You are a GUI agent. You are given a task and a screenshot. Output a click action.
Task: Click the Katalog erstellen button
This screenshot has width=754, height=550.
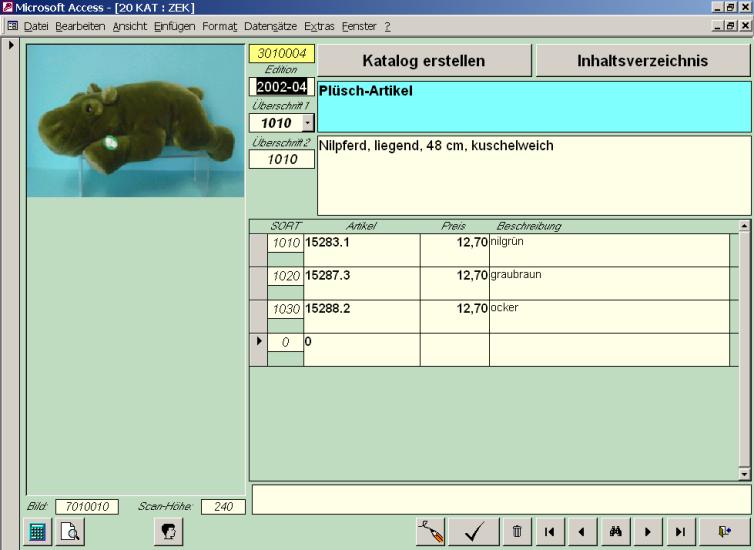(424, 61)
